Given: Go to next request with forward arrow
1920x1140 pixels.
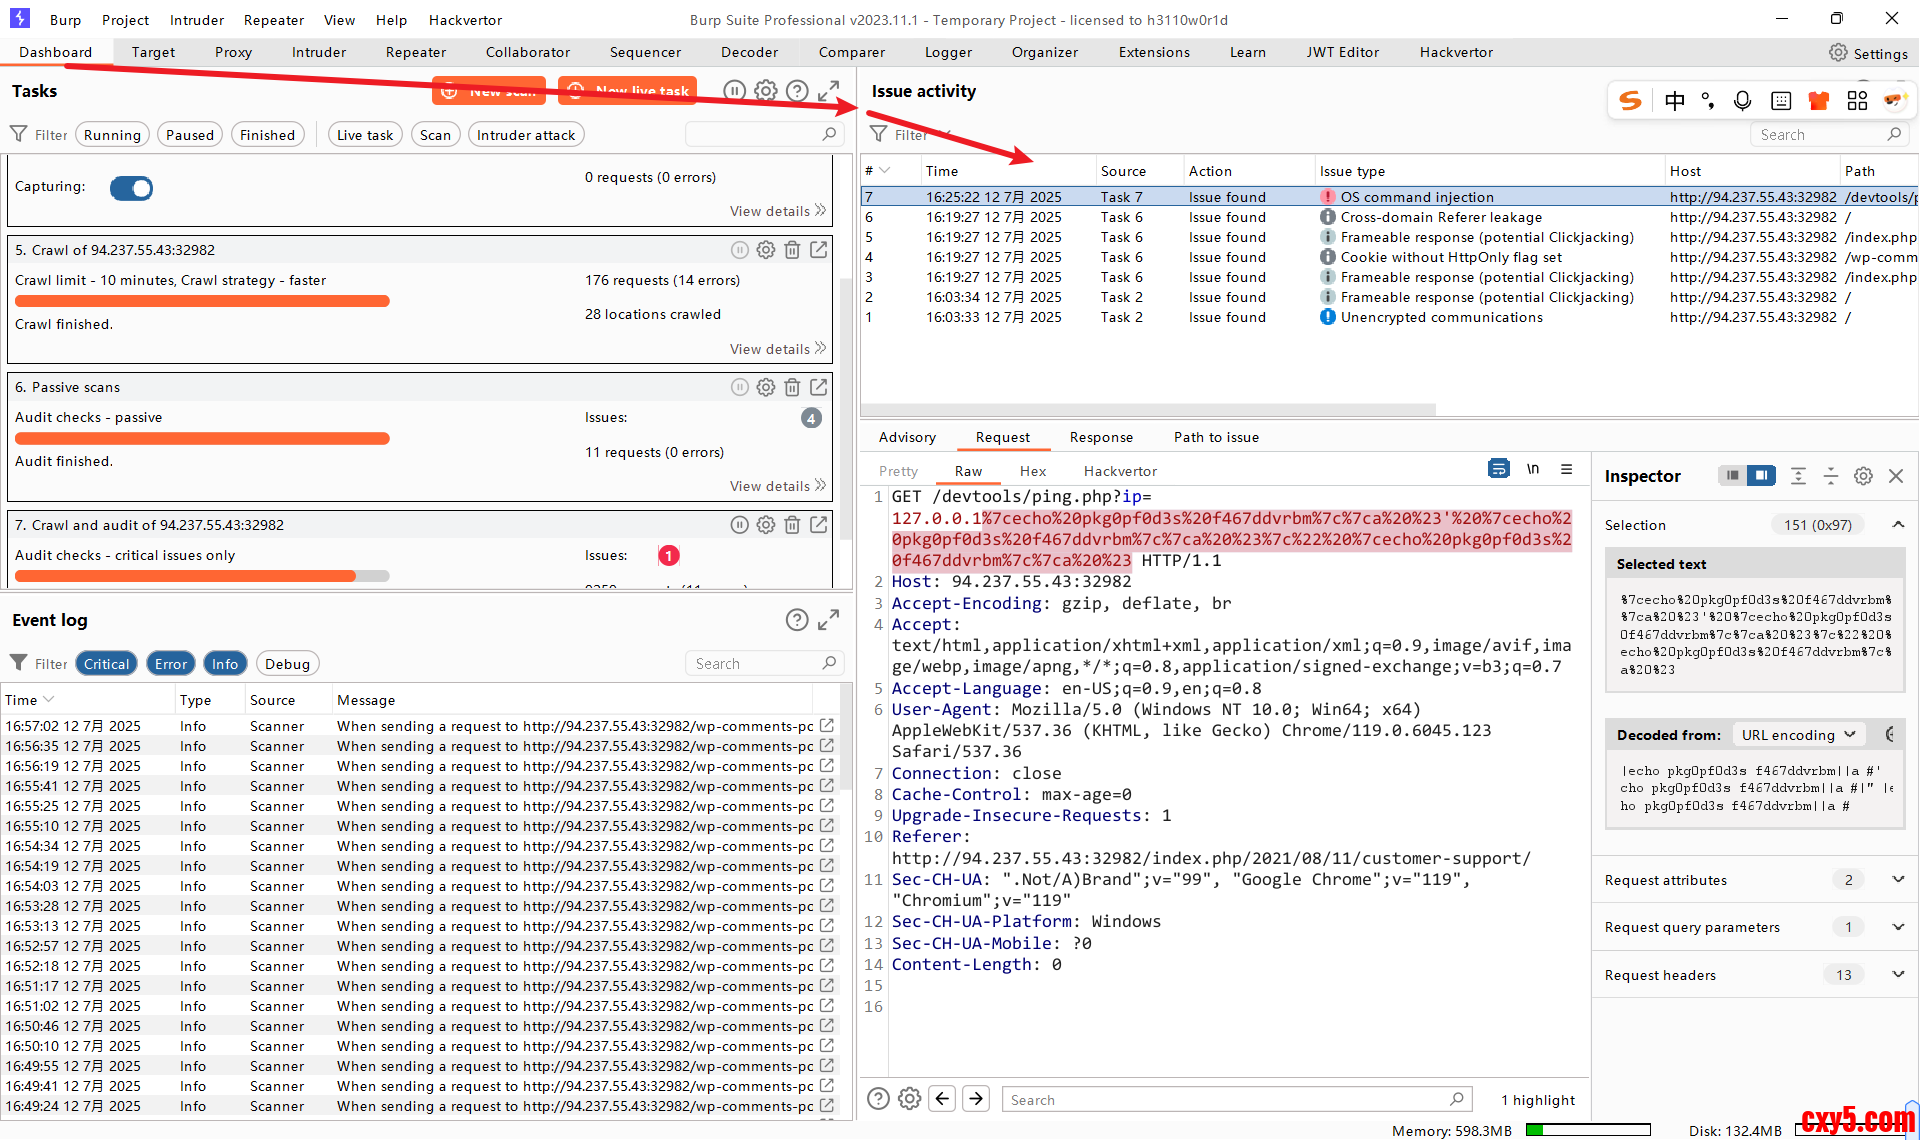Looking at the screenshot, I should 976,1099.
